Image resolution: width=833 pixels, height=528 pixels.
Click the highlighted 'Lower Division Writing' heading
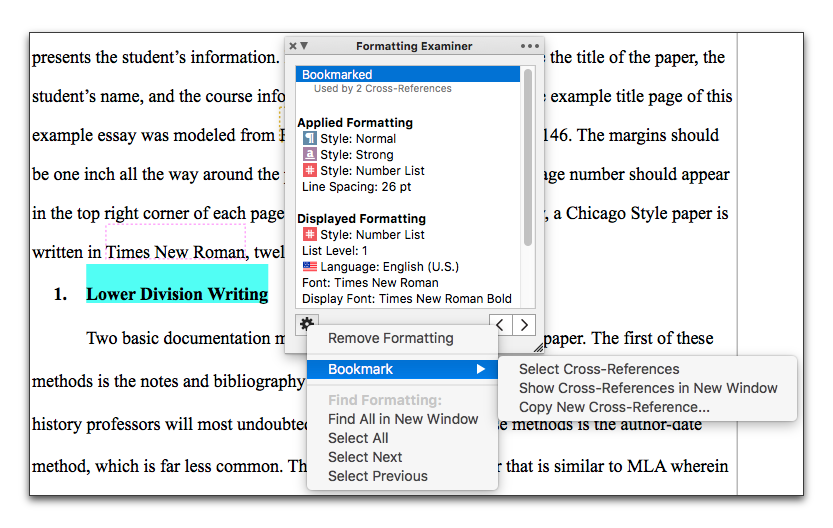tap(177, 294)
